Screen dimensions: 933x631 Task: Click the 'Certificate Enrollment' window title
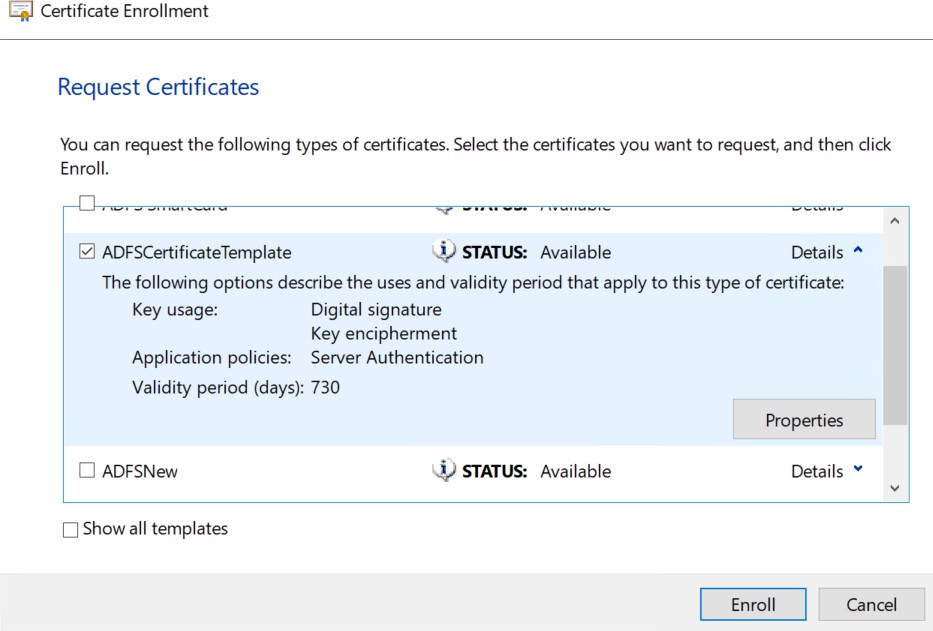tap(124, 11)
